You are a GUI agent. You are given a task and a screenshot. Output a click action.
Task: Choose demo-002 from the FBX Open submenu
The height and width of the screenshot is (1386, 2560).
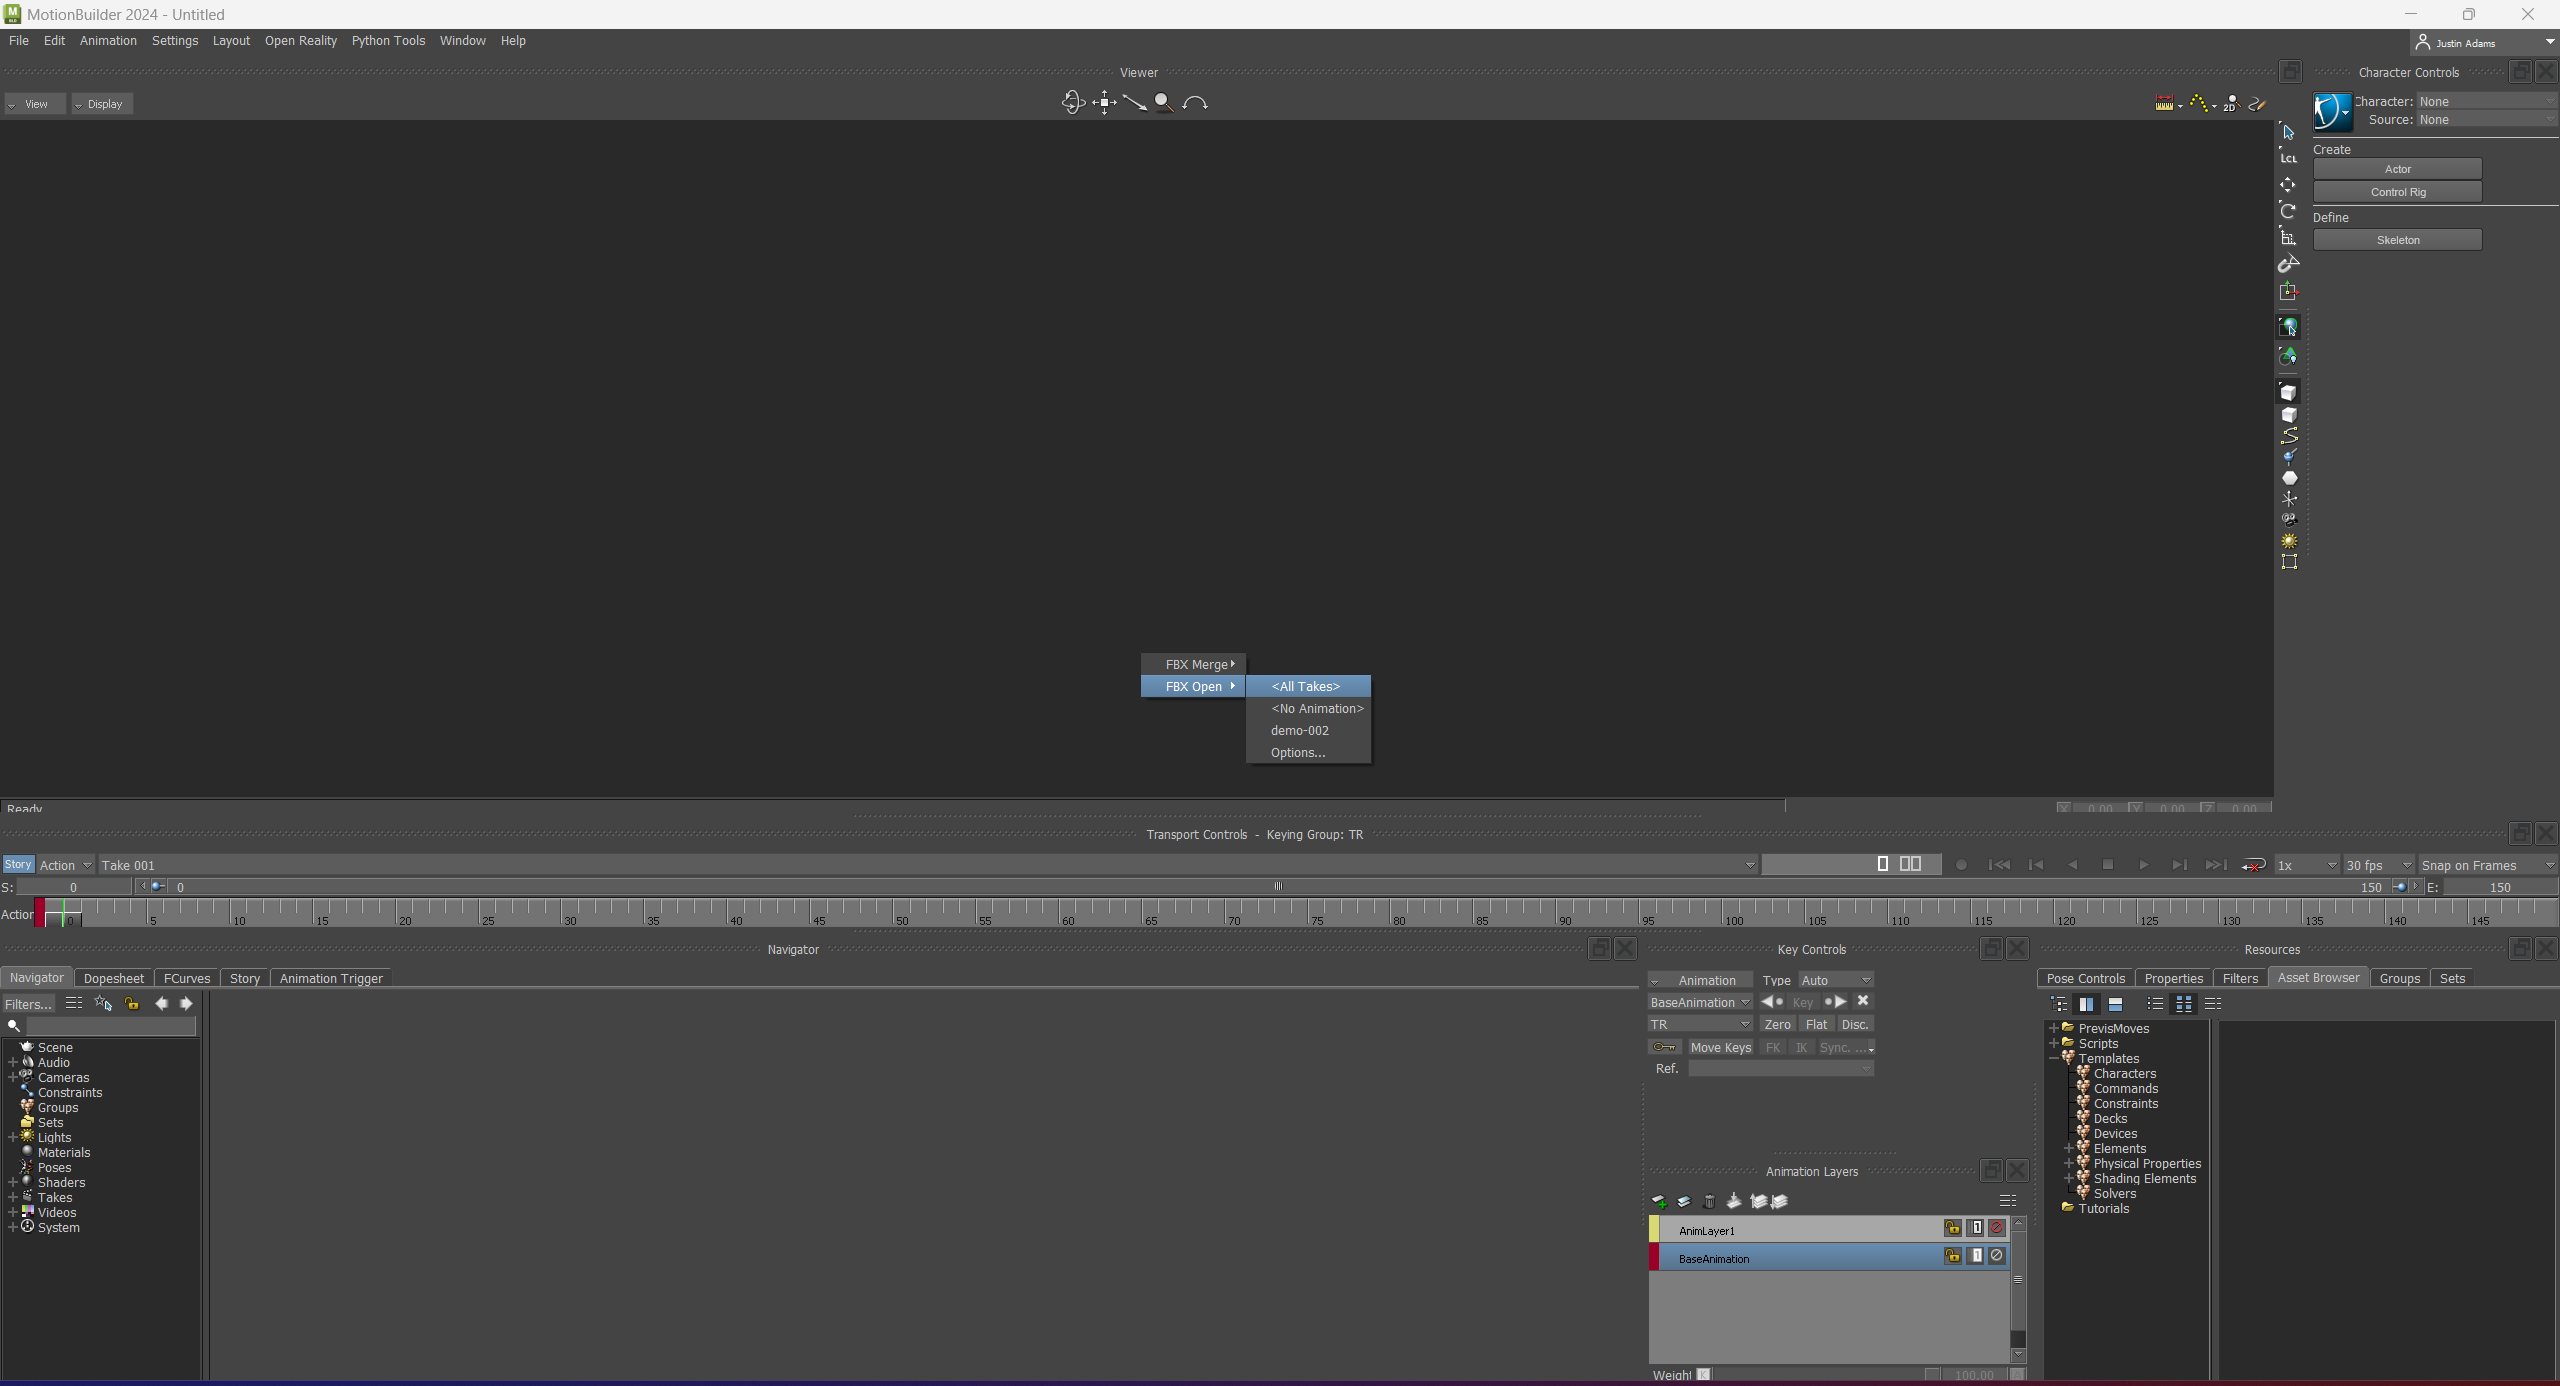pyautogui.click(x=1298, y=730)
